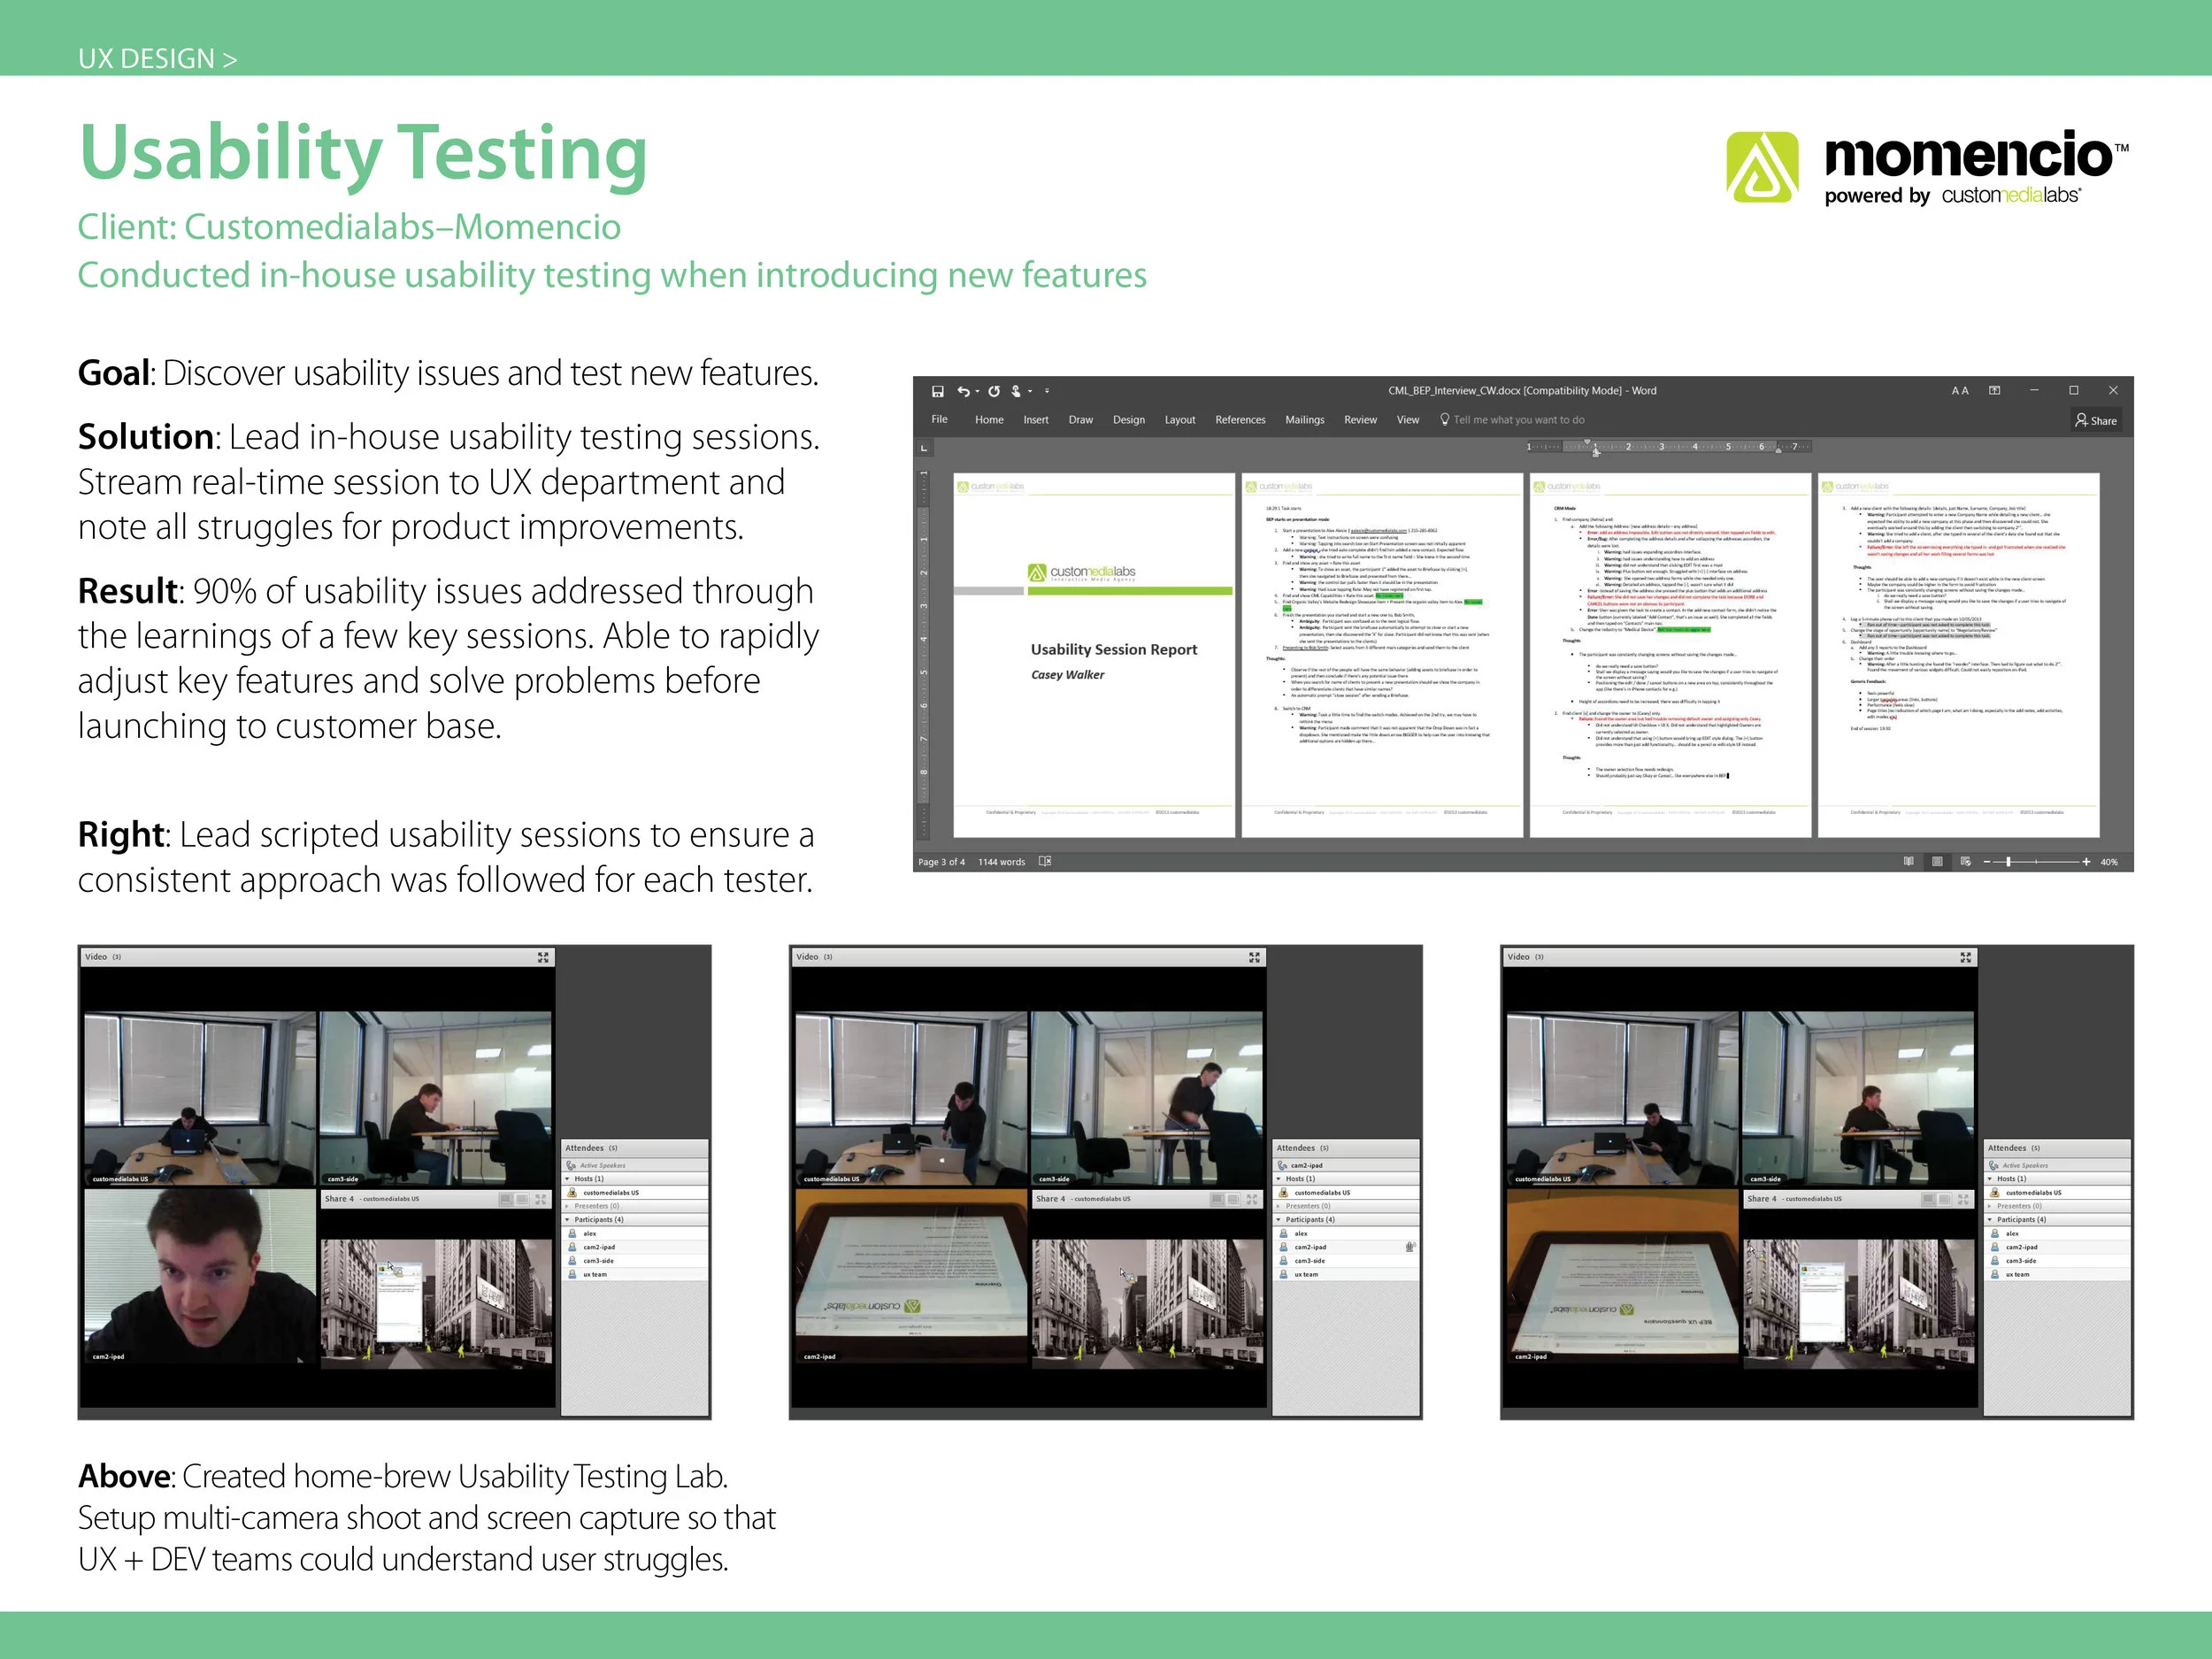Viewport: 2212px width, 1659px height.
Task: Click the Active Speakers icon in the right meeting
Action: tap(1994, 1165)
